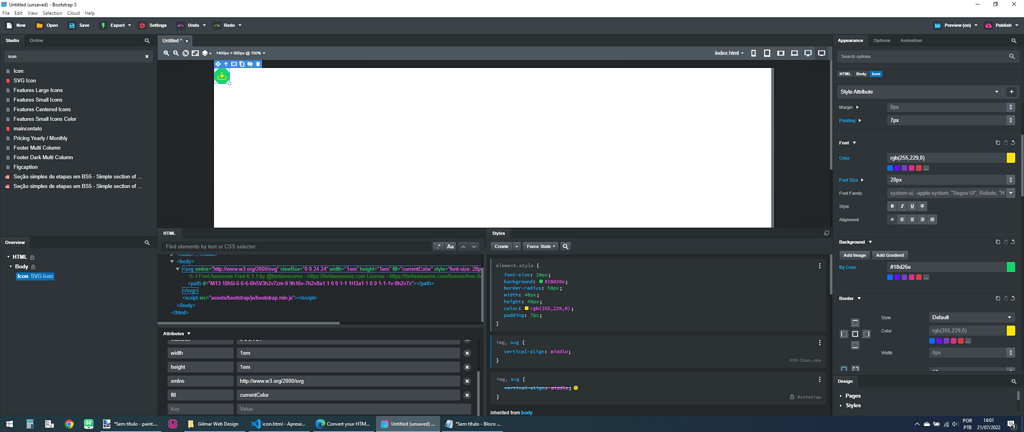Viewport: 1024px width, 432px height.
Task: Select the desktop monitor device size
Action: pyautogui.click(x=808, y=53)
